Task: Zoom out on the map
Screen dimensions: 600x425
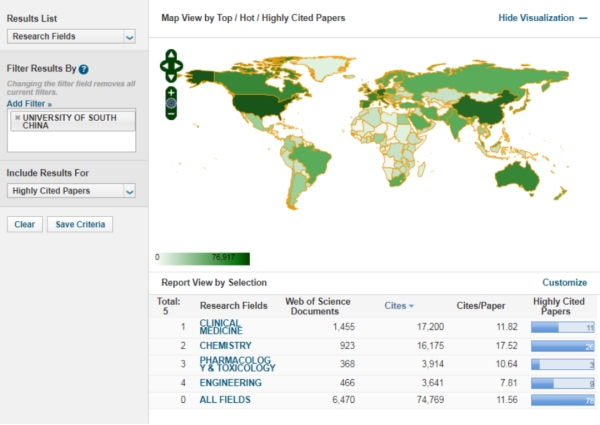Action: click(x=171, y=113)
